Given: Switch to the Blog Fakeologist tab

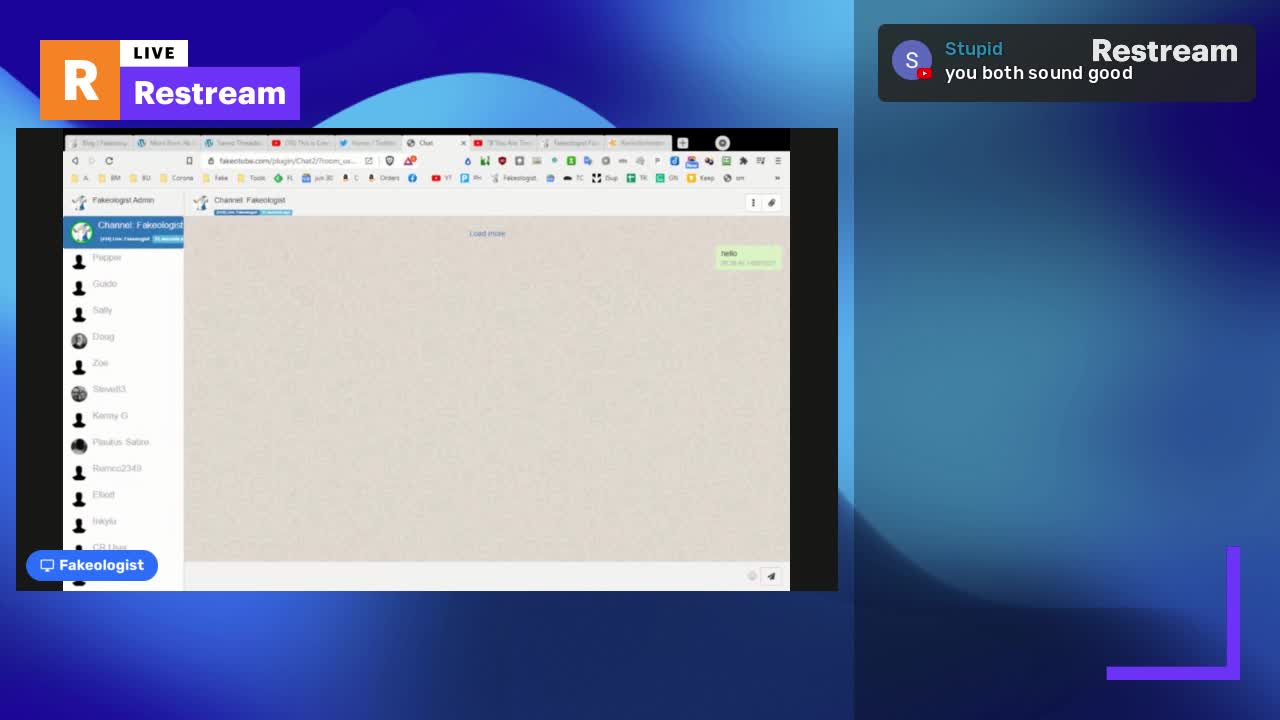Looking at the screenshot, I should (x=98, y=143).
